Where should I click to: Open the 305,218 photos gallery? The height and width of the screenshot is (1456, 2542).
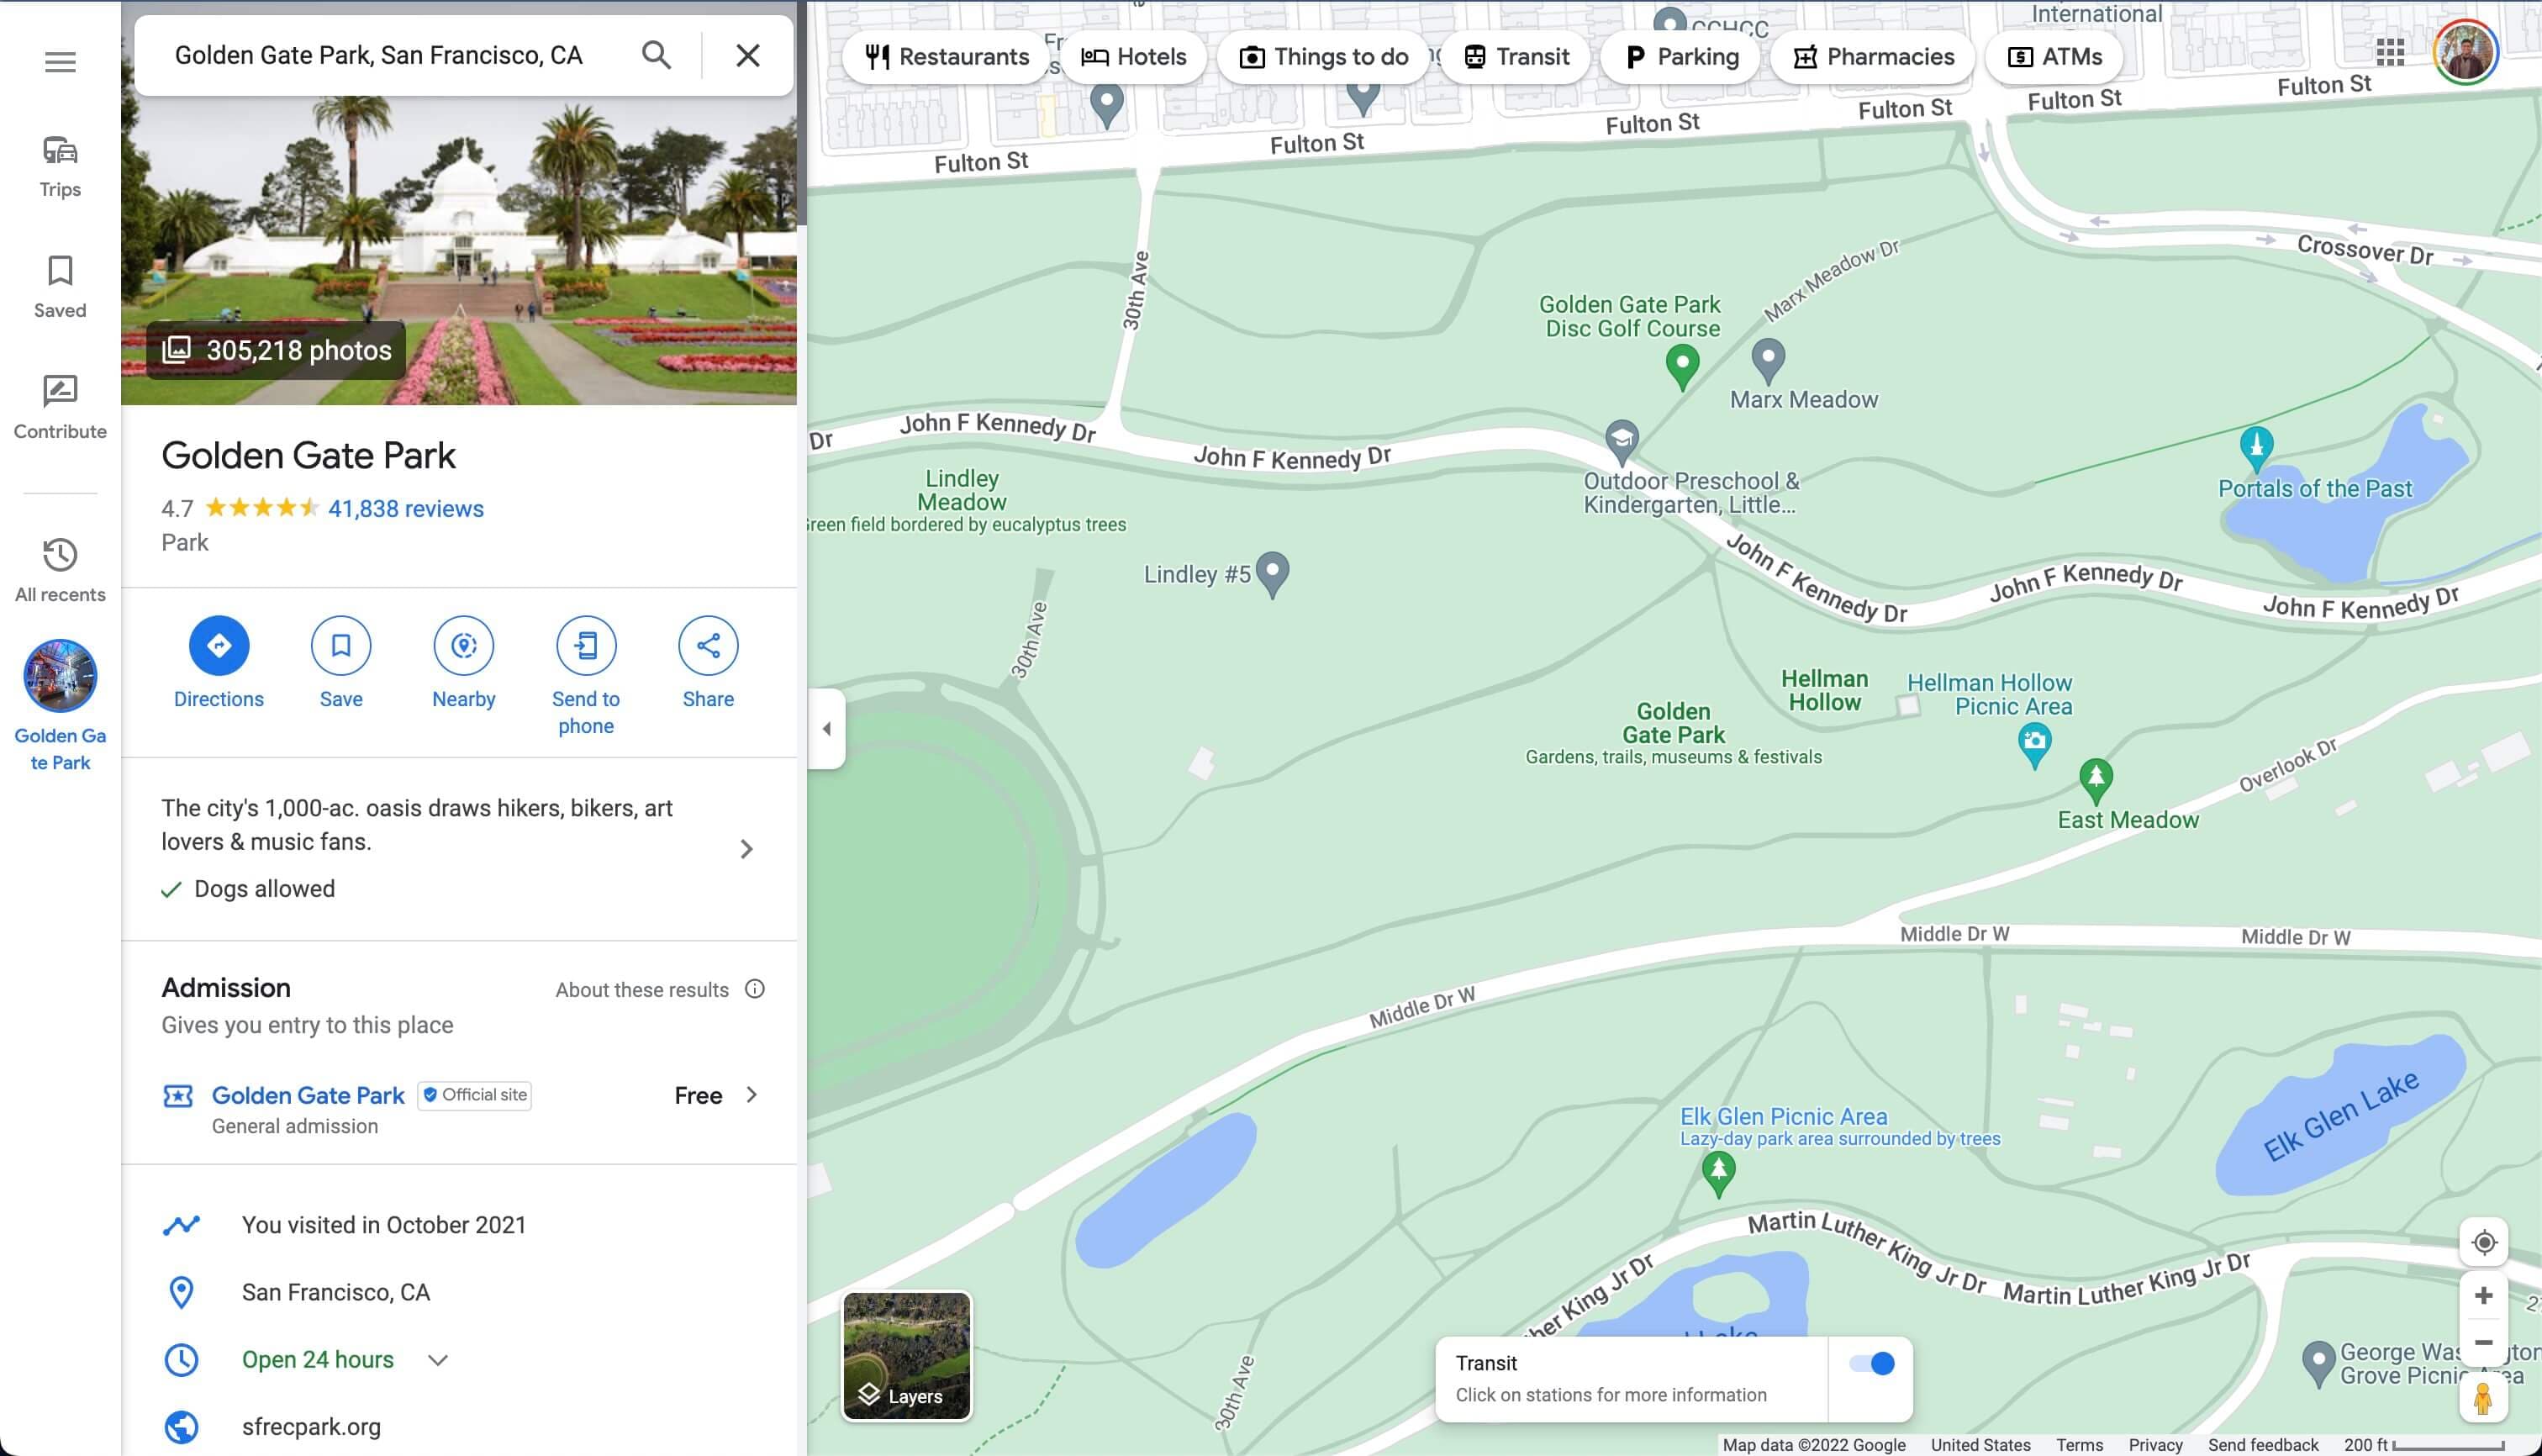coord(277,350)
